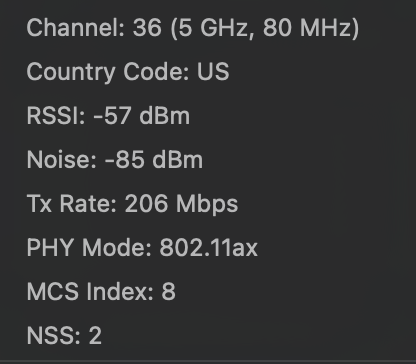Click the 80 MHz width text

(308, 28)
